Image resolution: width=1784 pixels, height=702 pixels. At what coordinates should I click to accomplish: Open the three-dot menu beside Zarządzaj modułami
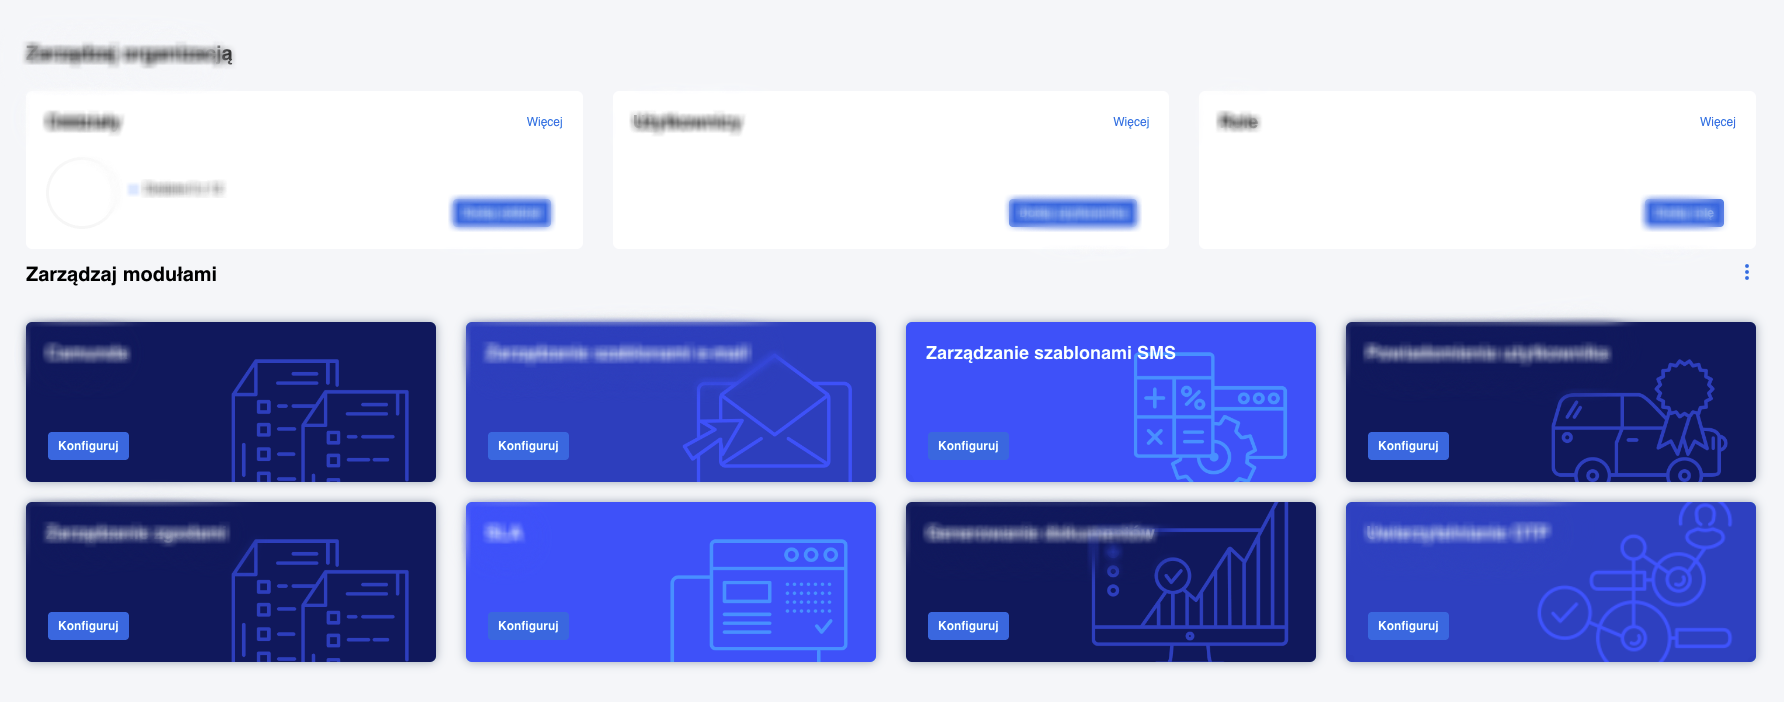click(x=1746, y=272)
